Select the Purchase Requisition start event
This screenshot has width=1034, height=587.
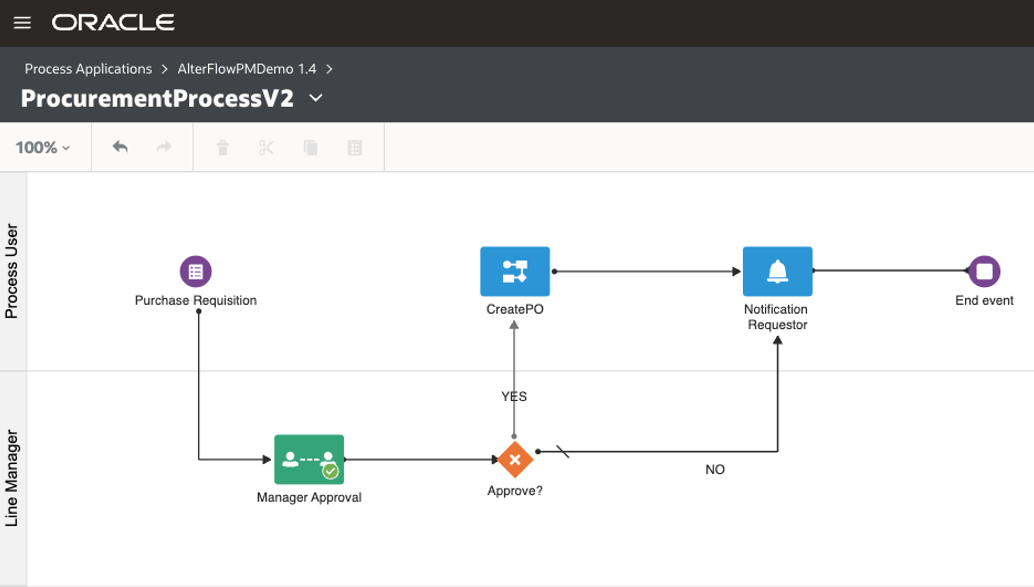pyautogui.click(x=195, y=270)
